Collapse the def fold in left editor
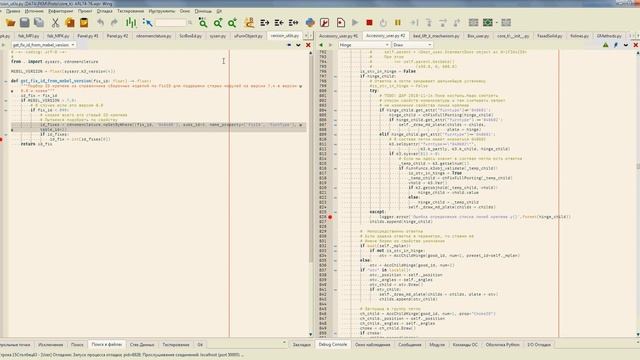 coord(6,81)
